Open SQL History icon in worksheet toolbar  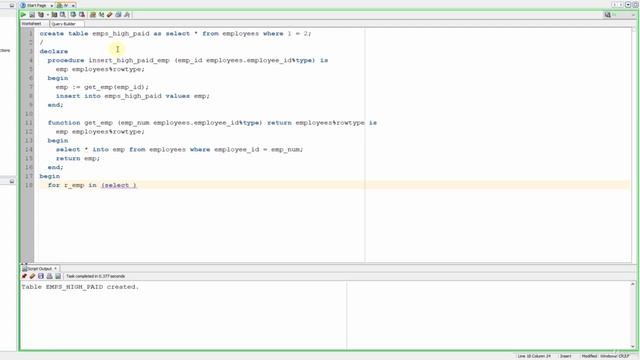tap(118, 15)
